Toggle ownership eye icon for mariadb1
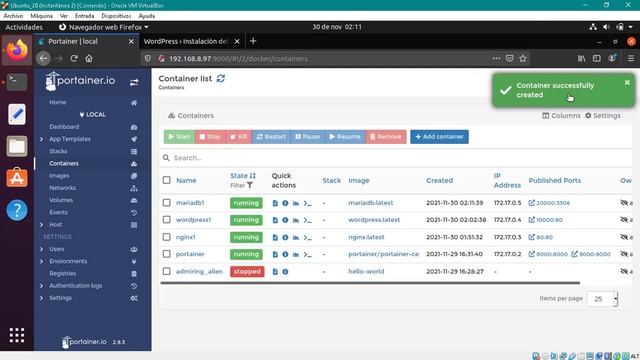Image resolution: width=640 pixels, height=360 pixels. [x=624, y=203]
